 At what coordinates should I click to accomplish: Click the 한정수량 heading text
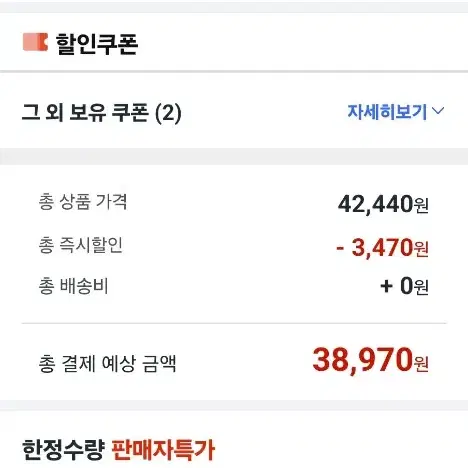pyautogui.click(x=63, y=450)
